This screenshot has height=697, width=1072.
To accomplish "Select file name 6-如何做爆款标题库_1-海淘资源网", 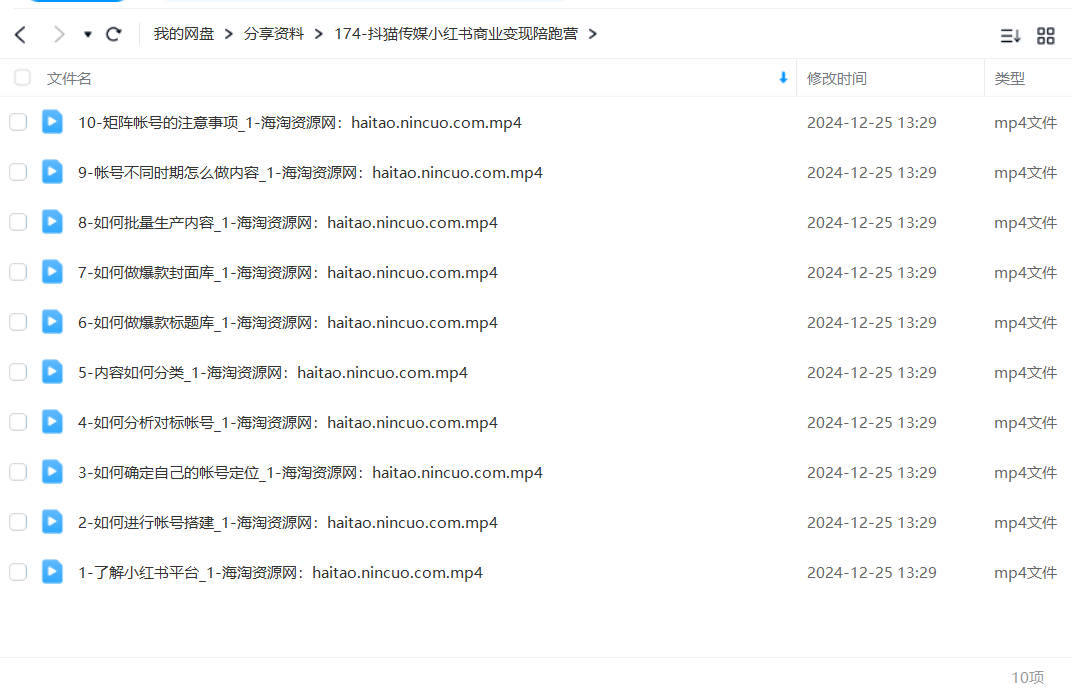I will (x=288, y=322).
